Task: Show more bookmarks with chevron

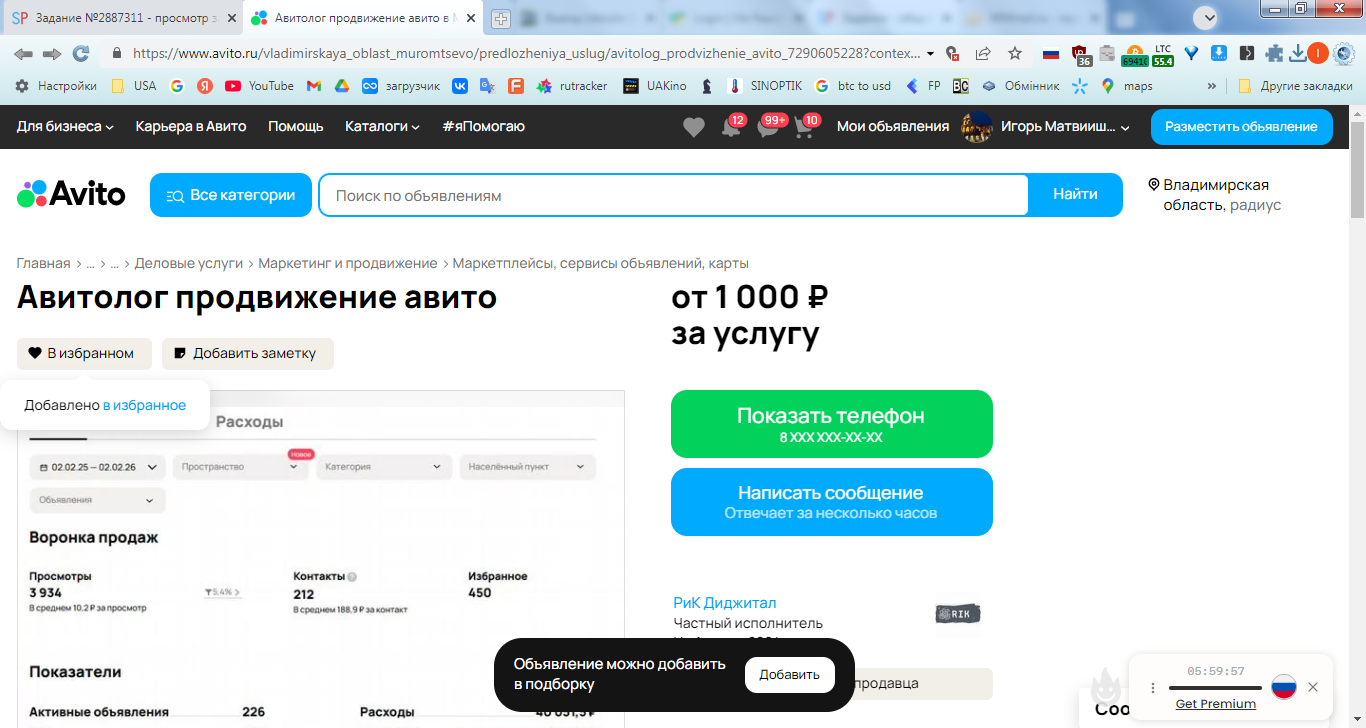Action: [x=1212, y=86]
